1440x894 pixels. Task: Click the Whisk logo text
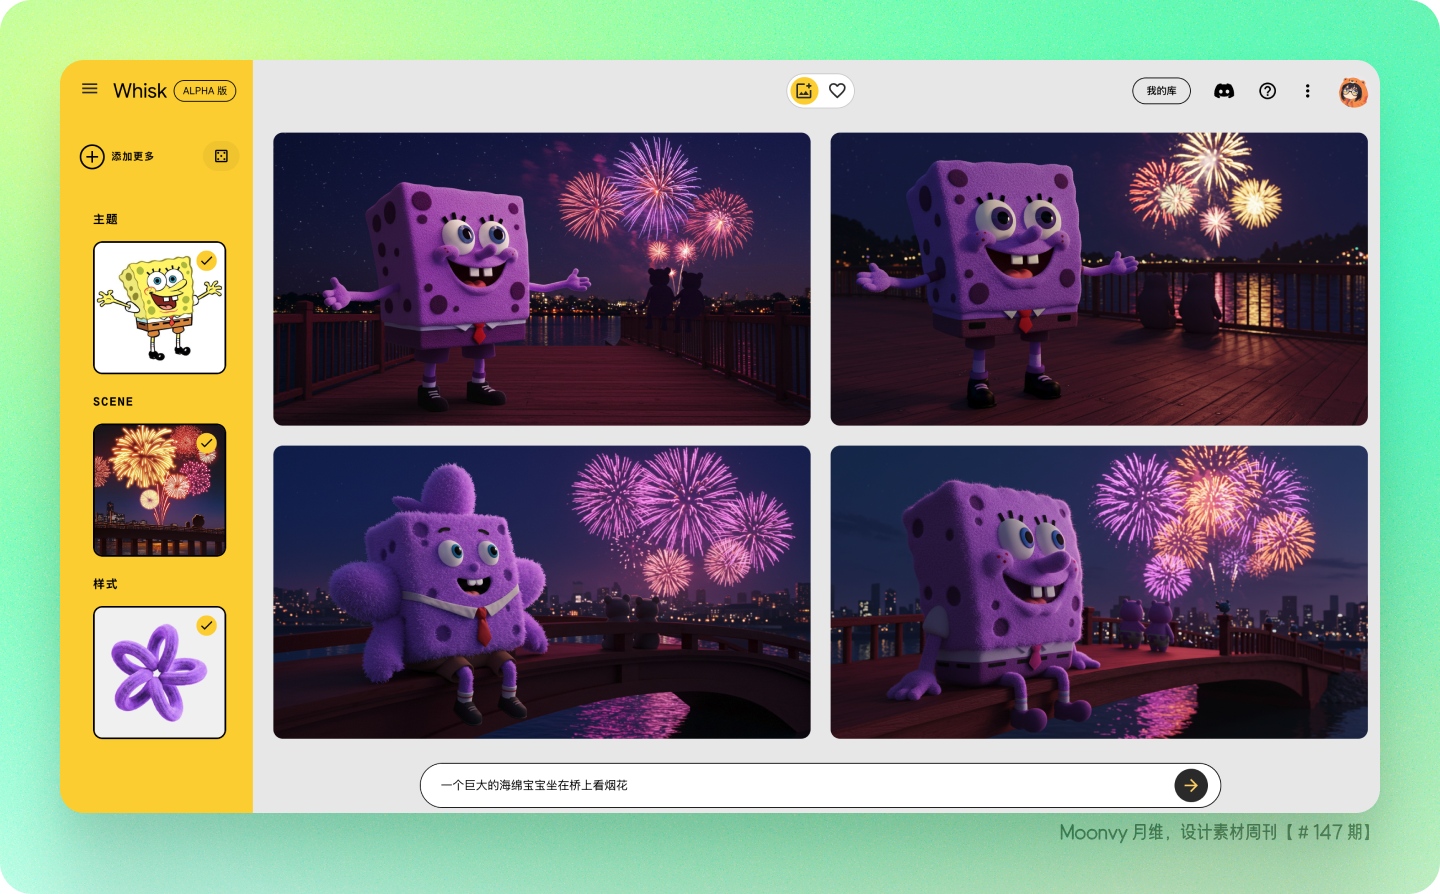(x=140, y=91)
